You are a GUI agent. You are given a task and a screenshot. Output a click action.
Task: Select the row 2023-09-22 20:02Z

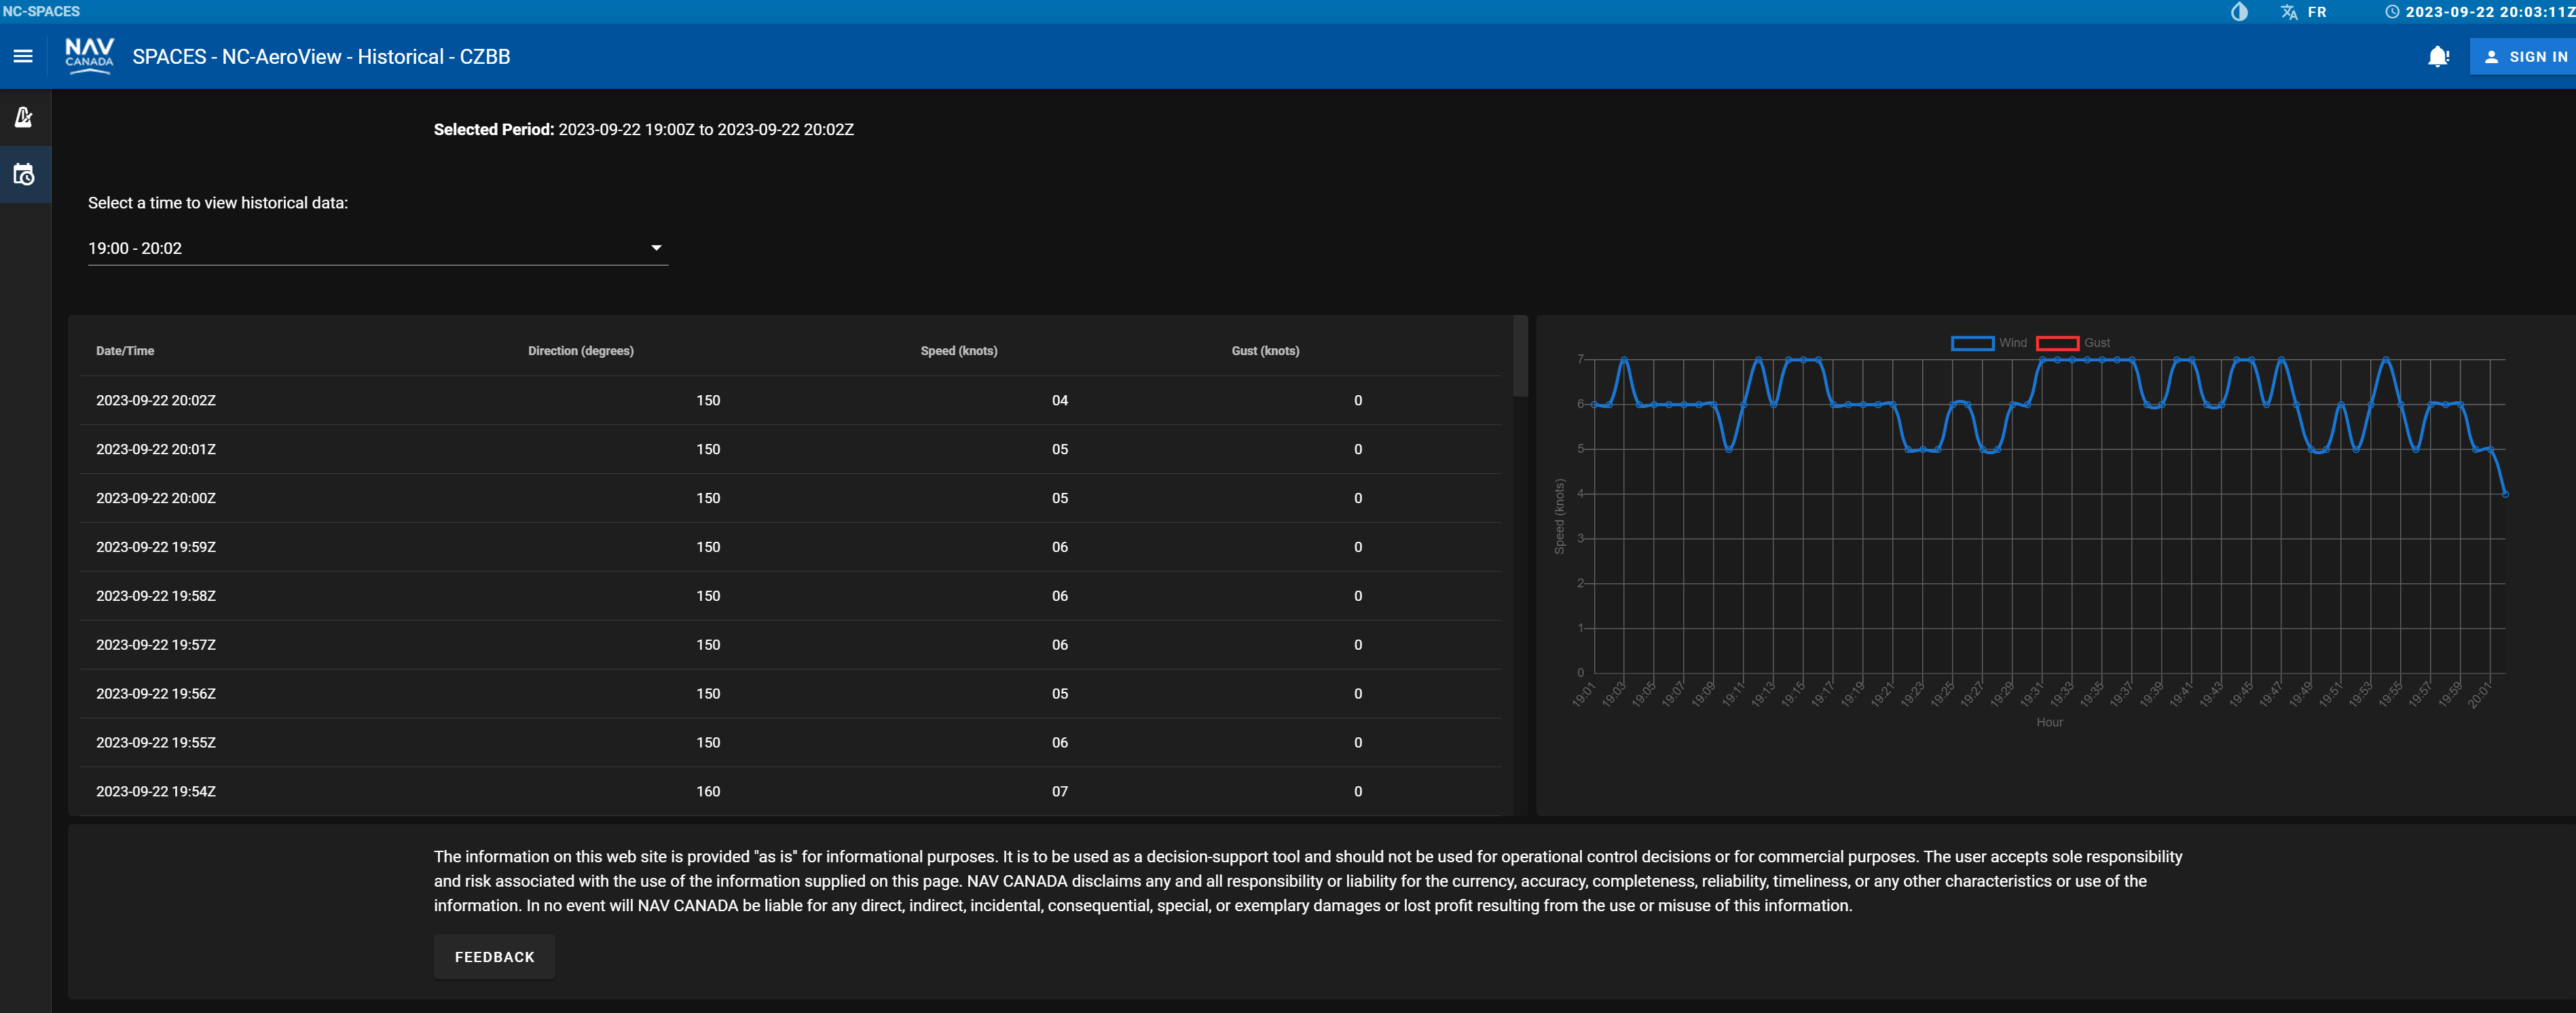tap(790, 400)
